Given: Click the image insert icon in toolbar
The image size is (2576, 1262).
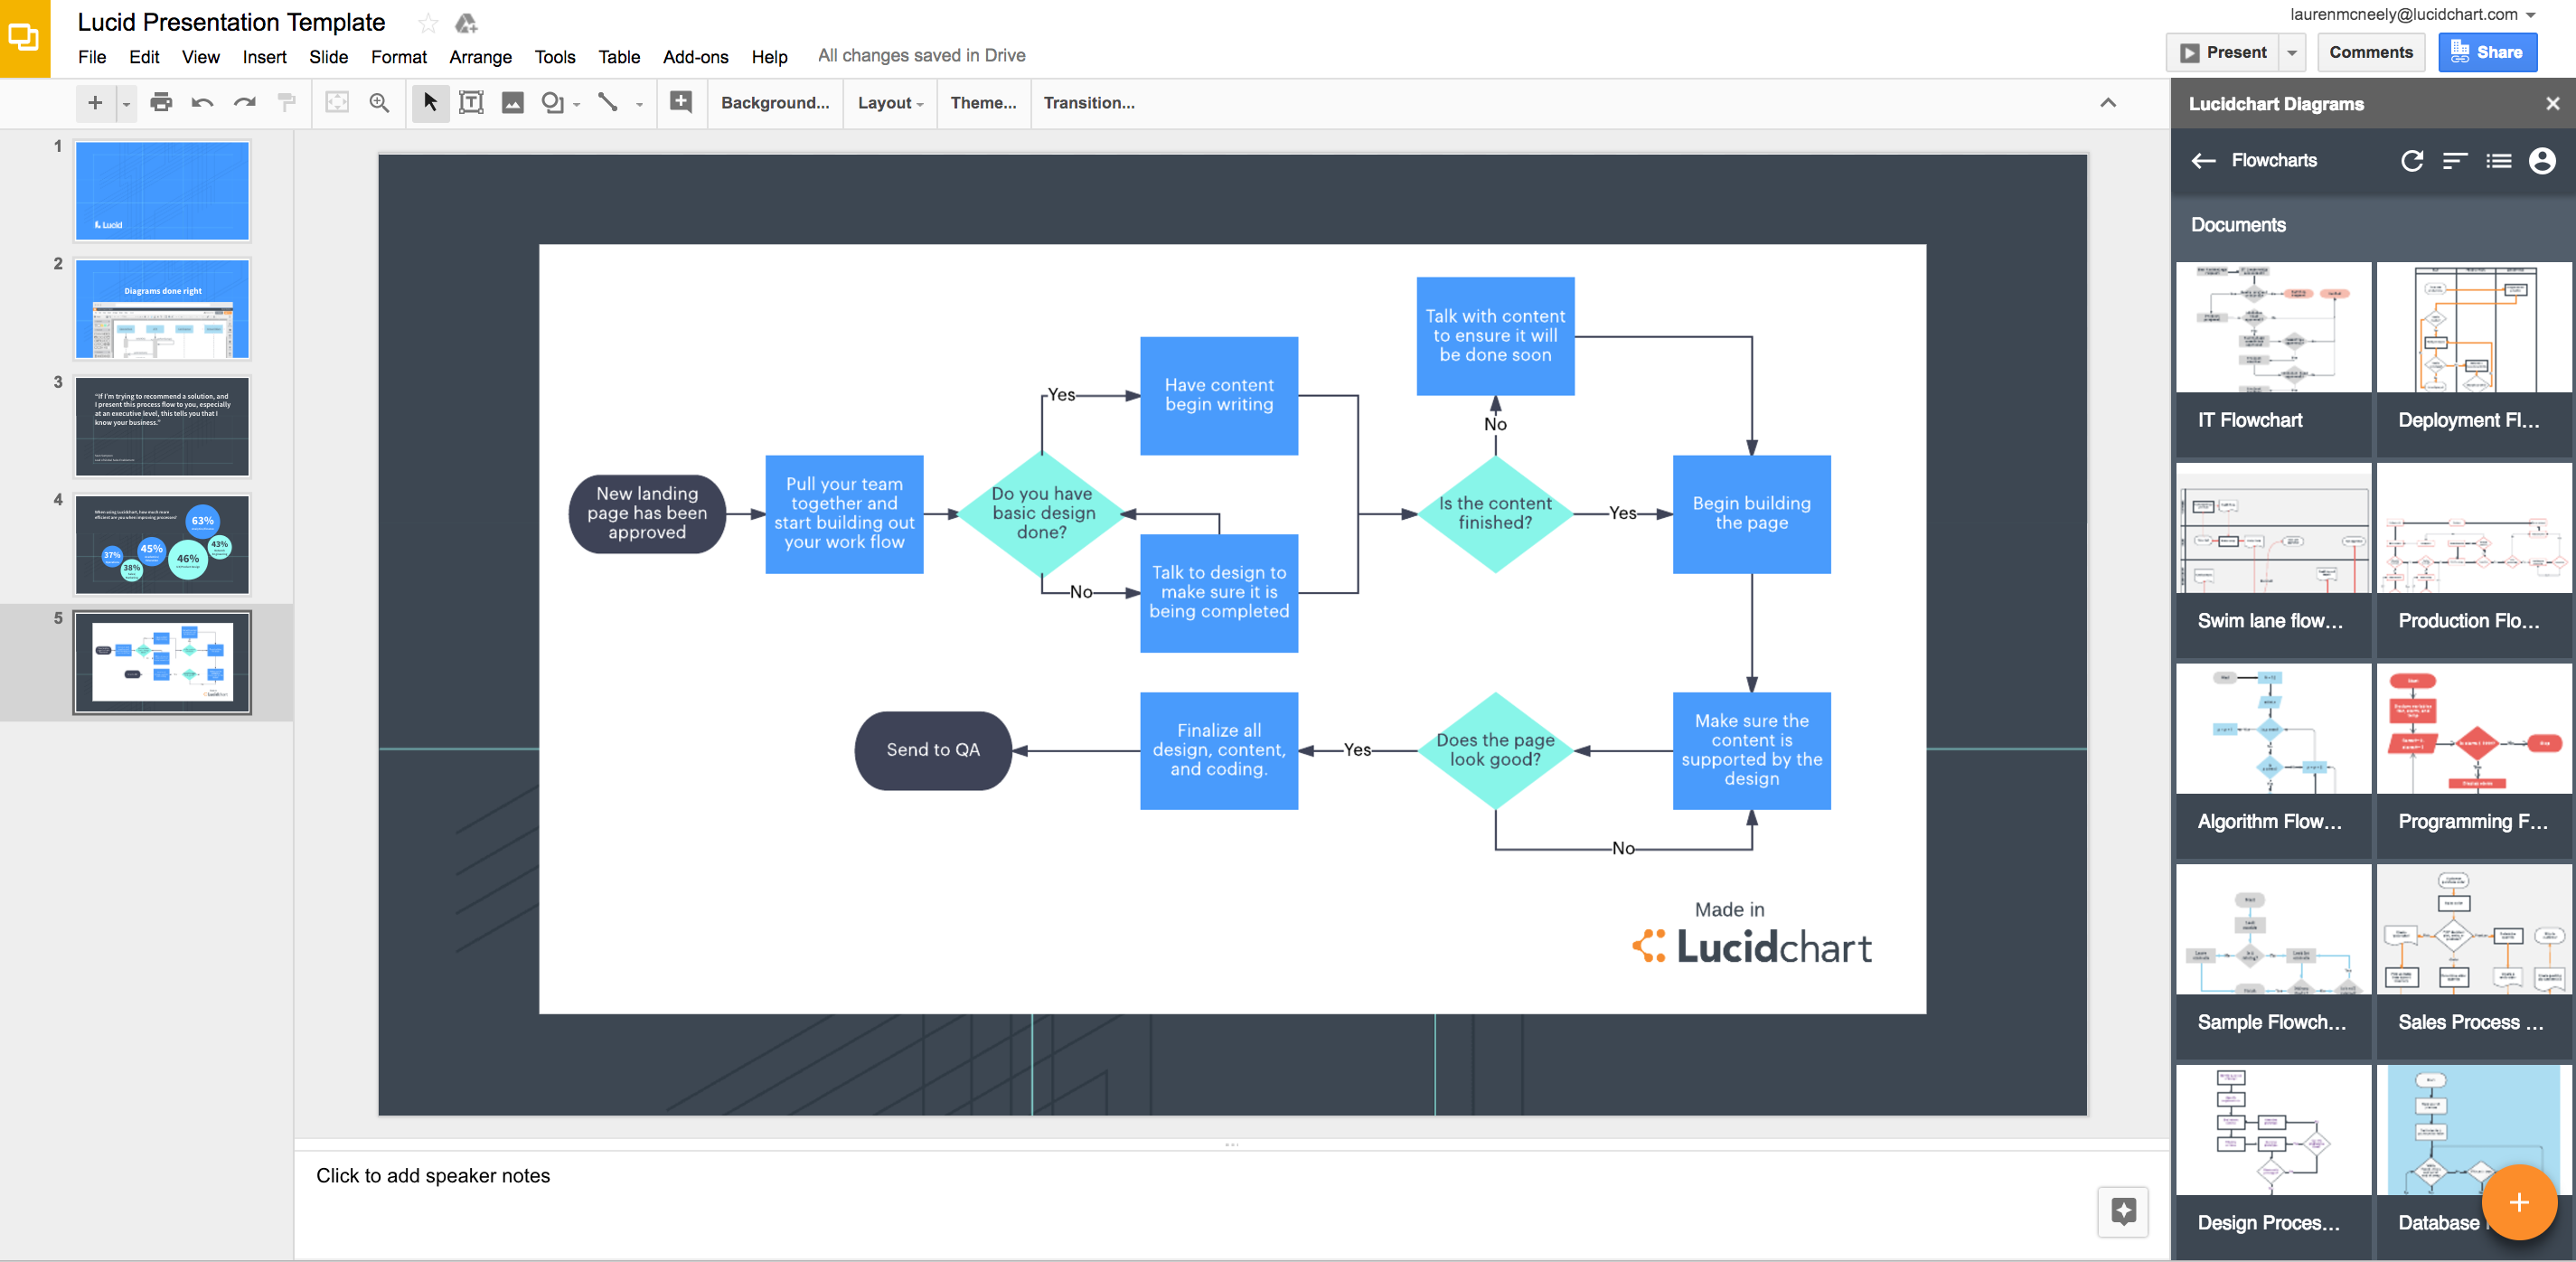Looking at the screenshot, I should [511, 102].
